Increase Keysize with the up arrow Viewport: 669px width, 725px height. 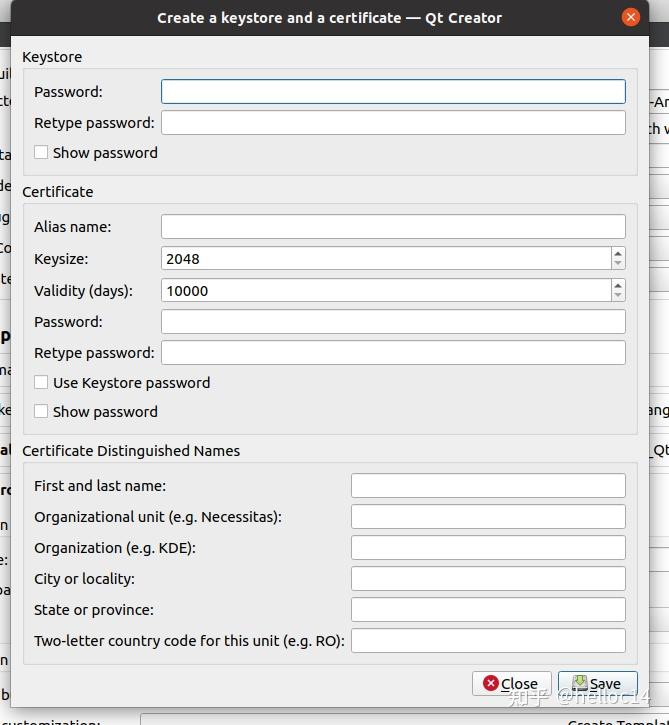pos(618,253)
